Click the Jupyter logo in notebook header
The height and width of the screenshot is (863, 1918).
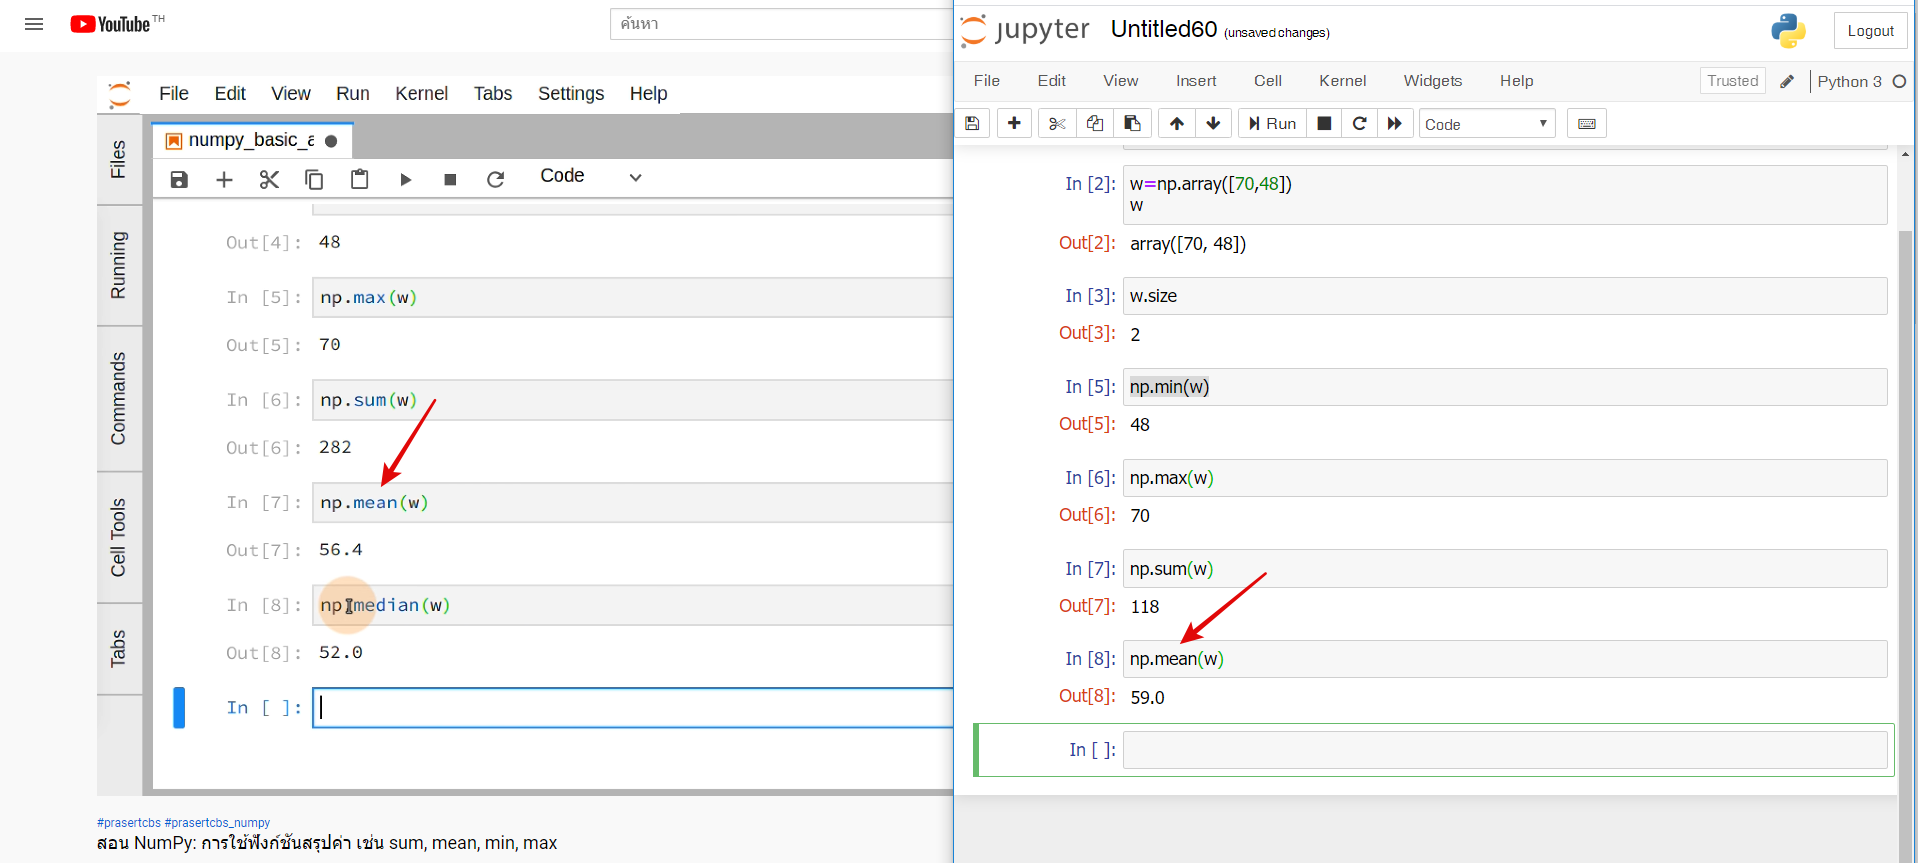pos(1025,30)
